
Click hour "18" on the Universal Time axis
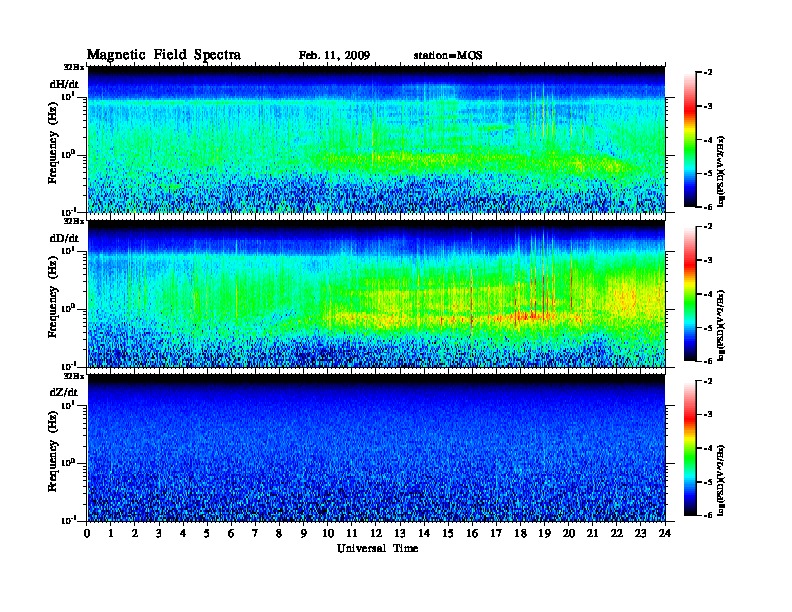click(x=520, y=533)
